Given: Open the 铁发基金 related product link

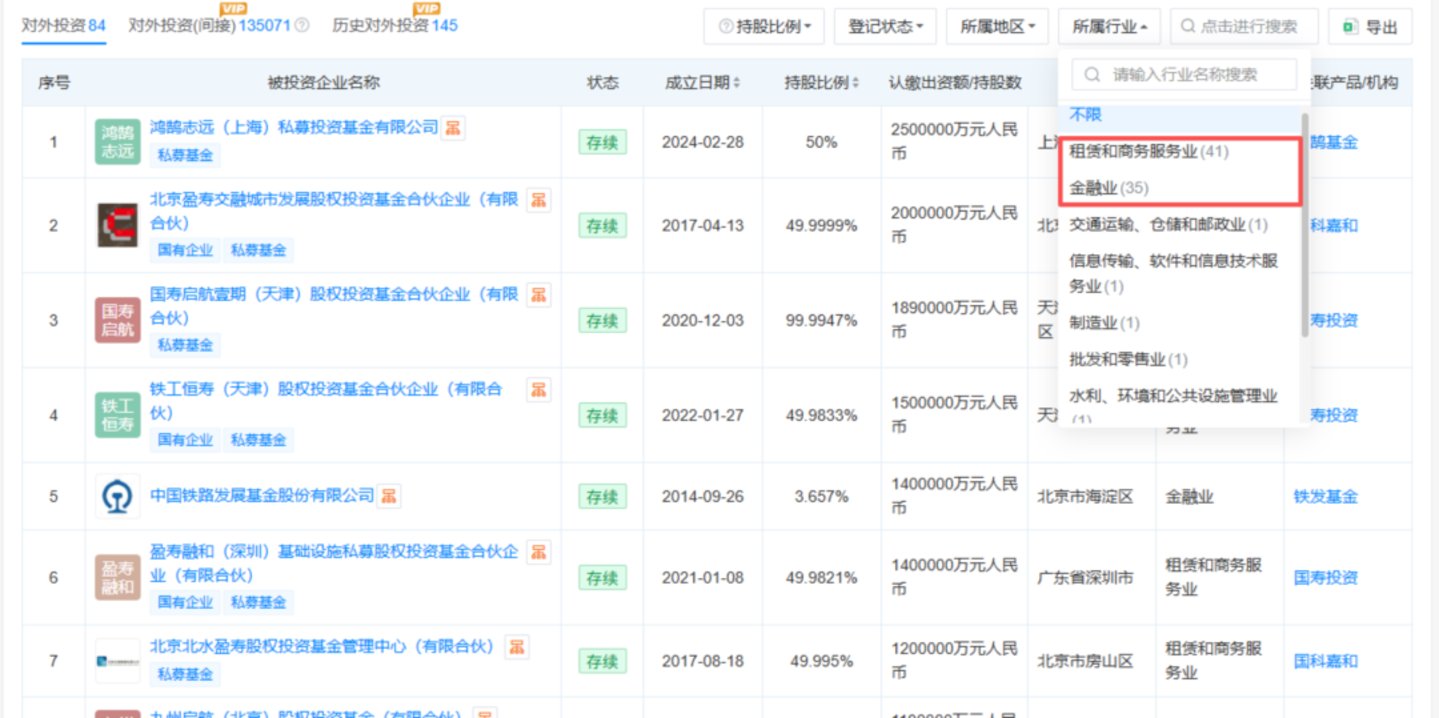Looking at the screenshot, I should [1326, 496].
